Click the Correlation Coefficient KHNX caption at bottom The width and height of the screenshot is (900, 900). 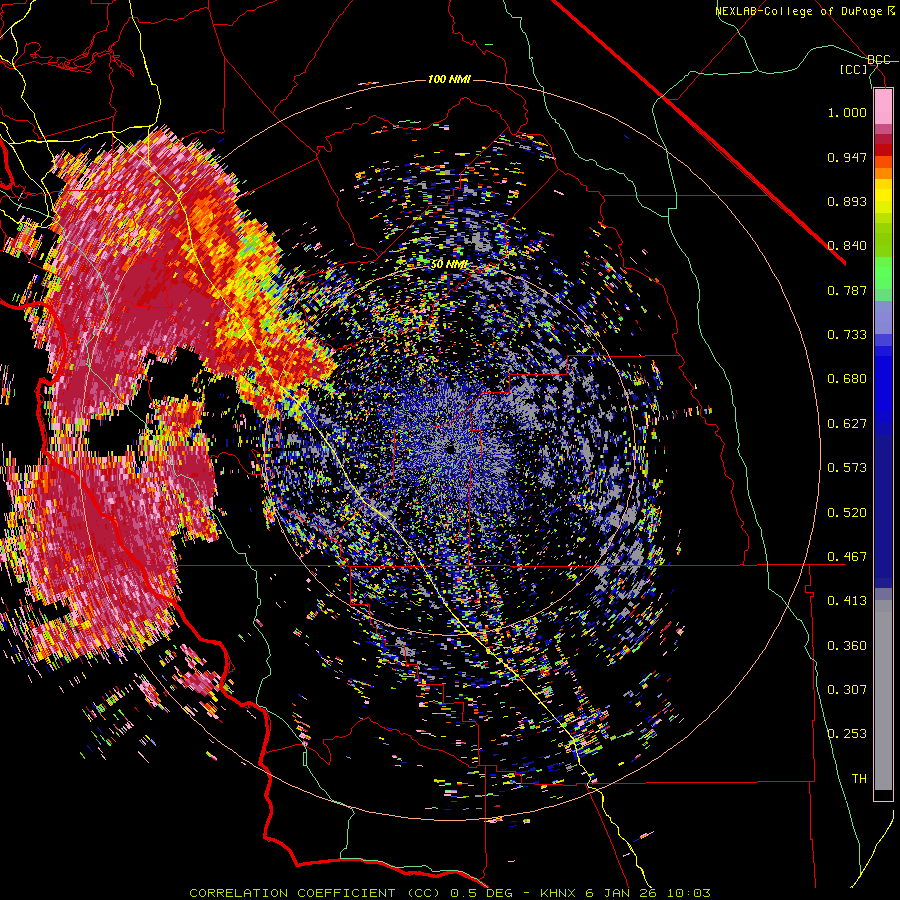point(450,893)
